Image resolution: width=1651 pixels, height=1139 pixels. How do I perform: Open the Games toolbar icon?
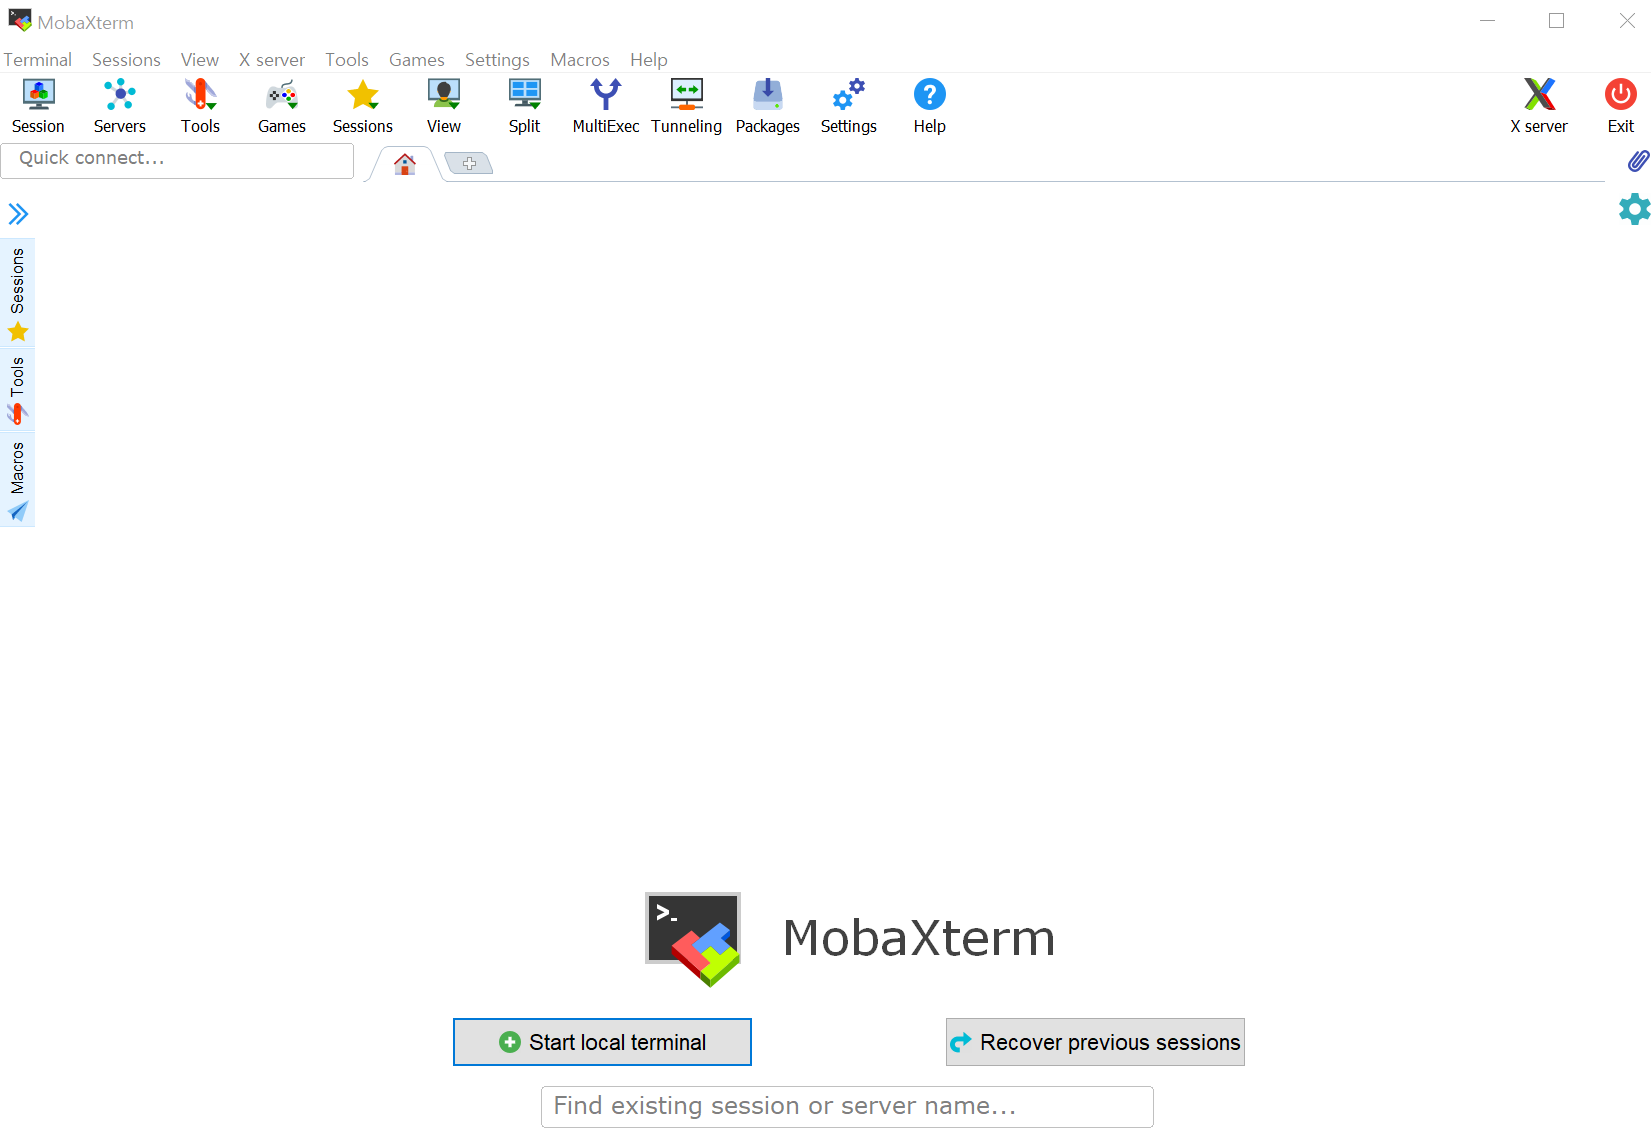(x=282, y=106)
